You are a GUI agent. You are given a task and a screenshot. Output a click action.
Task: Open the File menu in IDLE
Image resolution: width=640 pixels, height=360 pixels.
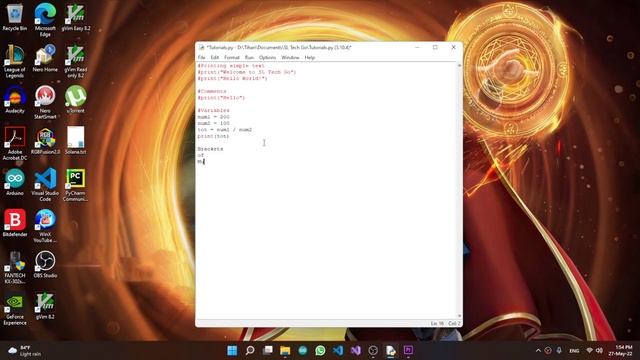click(201, 58)
